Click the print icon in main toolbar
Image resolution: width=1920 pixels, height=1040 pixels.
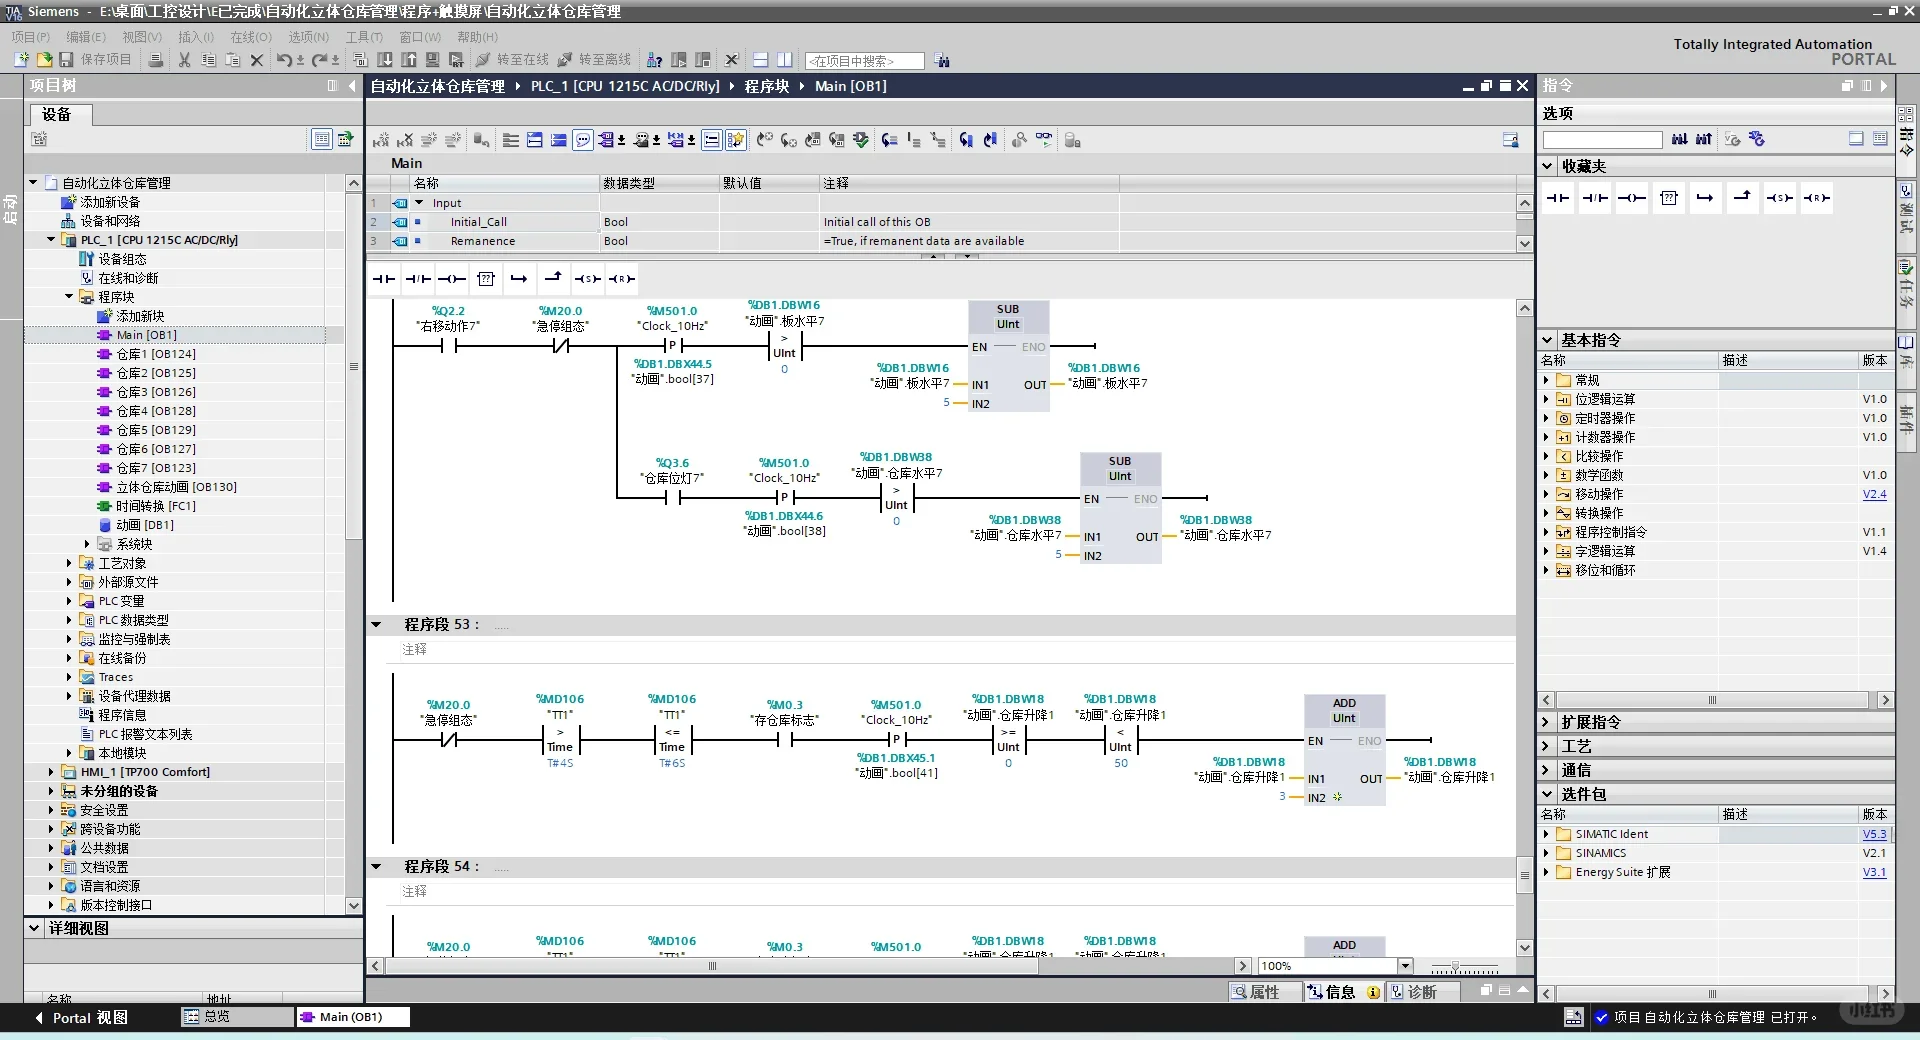(156, 60)
